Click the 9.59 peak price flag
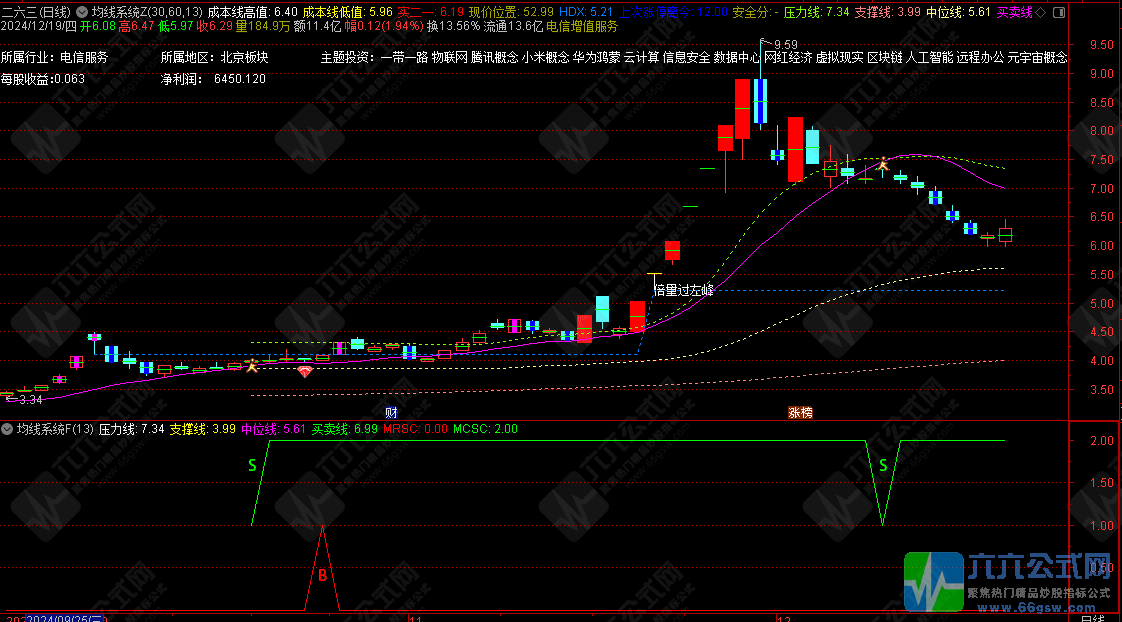 [784, 45]
